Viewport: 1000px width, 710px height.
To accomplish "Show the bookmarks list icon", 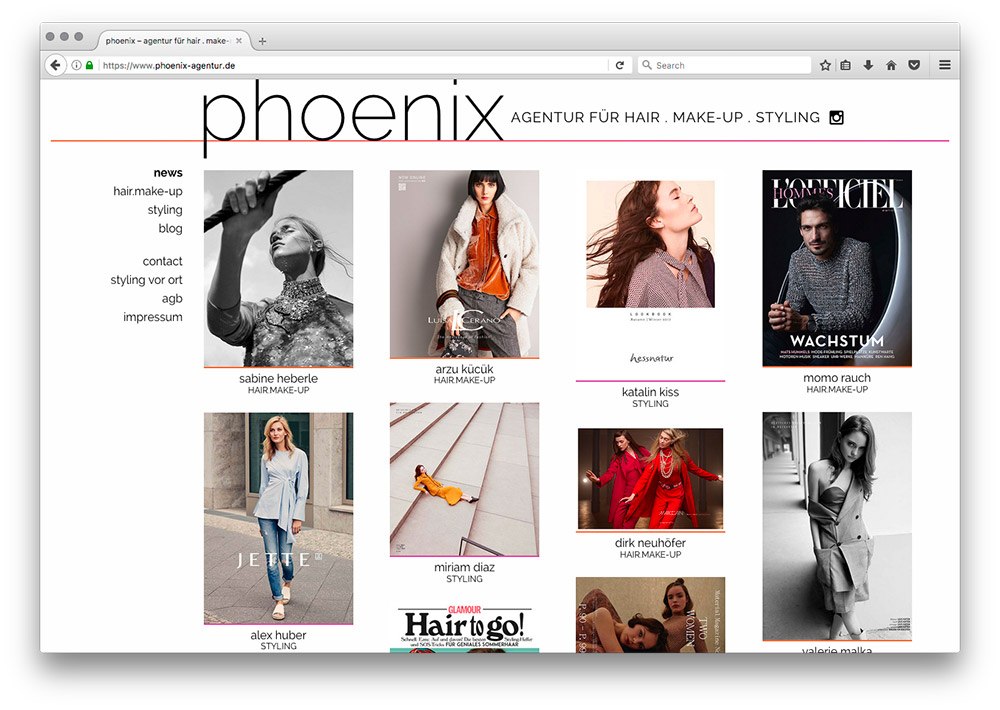I will 846,65.
